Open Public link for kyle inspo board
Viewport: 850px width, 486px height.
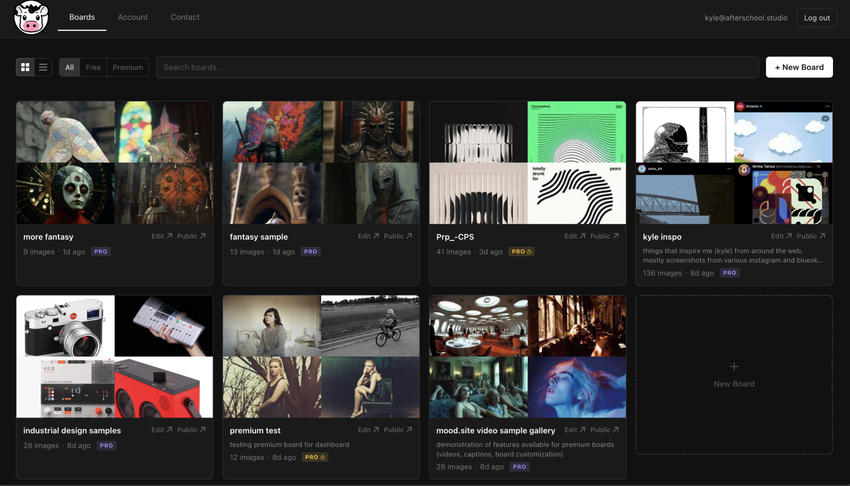[x=811, y=237]
